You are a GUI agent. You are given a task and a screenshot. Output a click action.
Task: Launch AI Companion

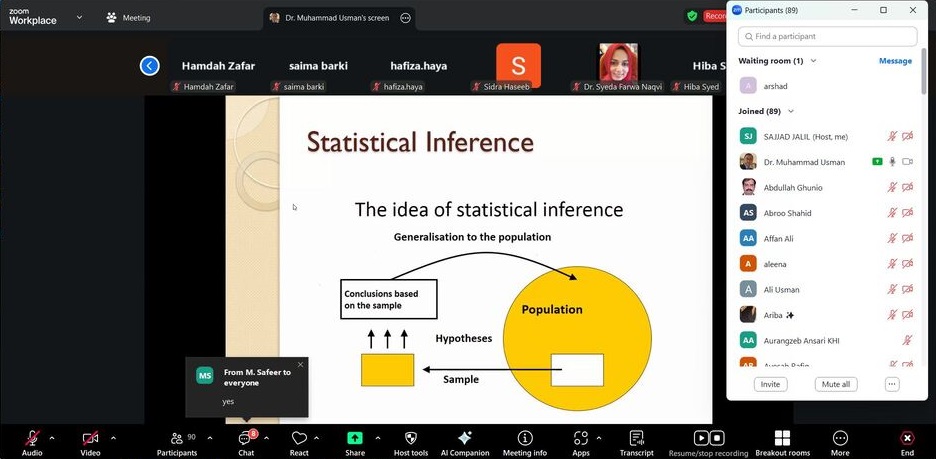[x=464, y=443]
